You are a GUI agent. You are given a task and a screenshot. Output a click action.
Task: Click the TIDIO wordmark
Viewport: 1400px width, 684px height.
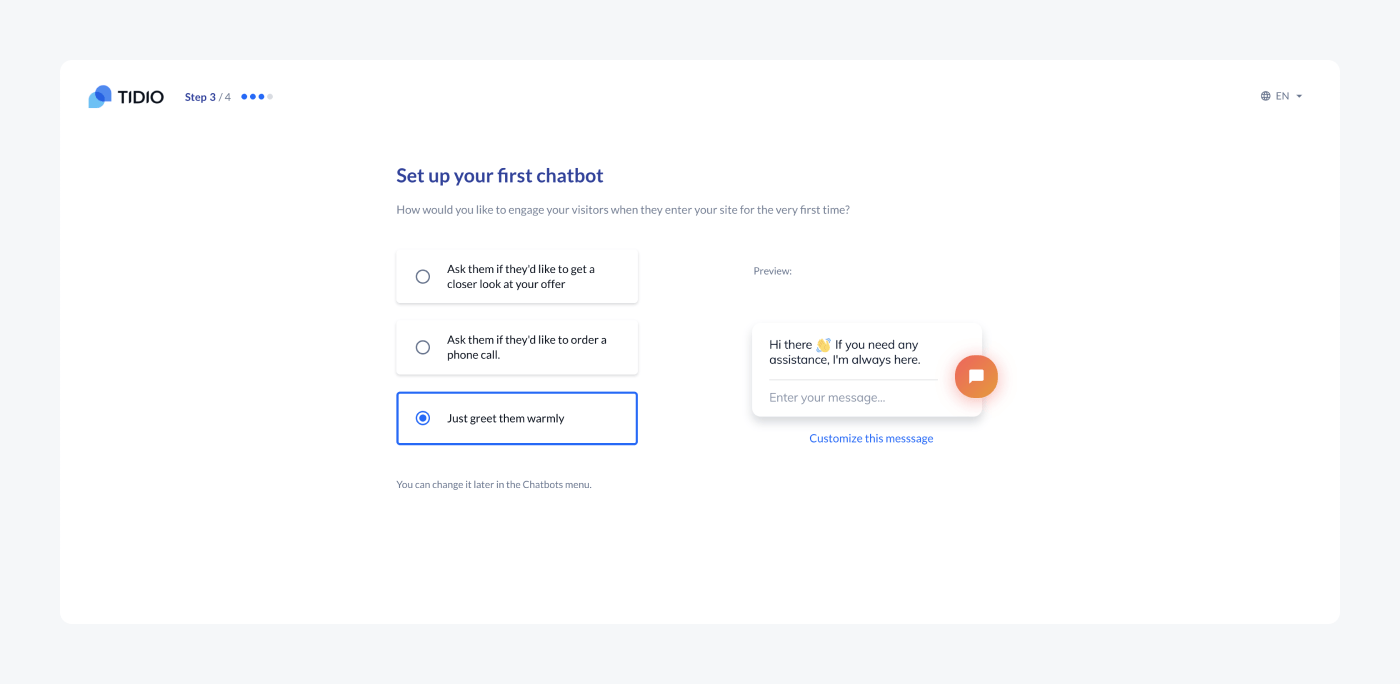pos(140,96)
